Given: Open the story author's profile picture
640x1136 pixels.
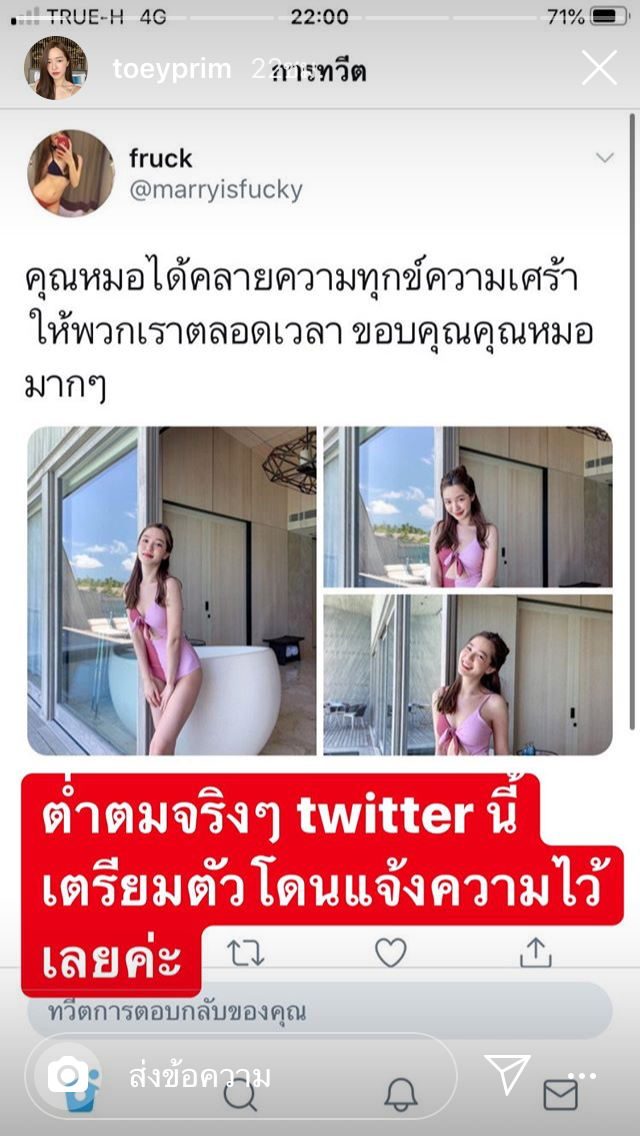Looking at the screenshot, I should (x=56, y=68).
